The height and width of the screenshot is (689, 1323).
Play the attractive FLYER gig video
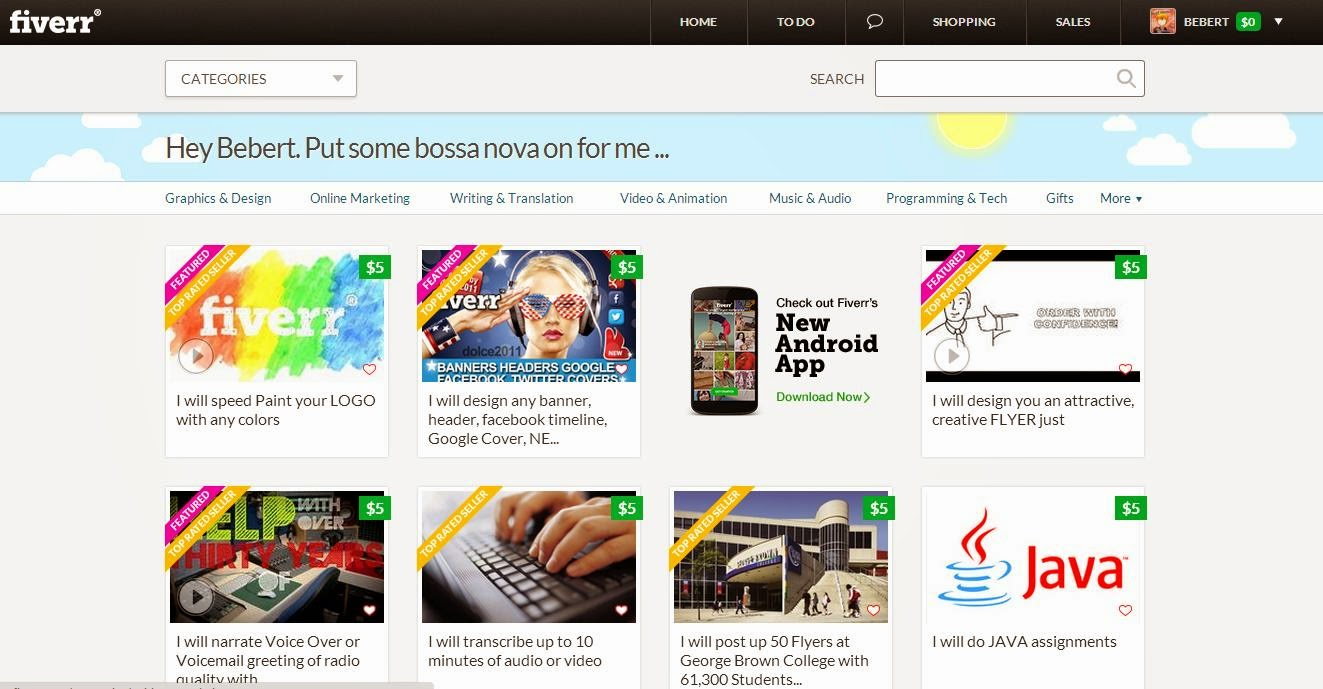click(x=951, y=355)
